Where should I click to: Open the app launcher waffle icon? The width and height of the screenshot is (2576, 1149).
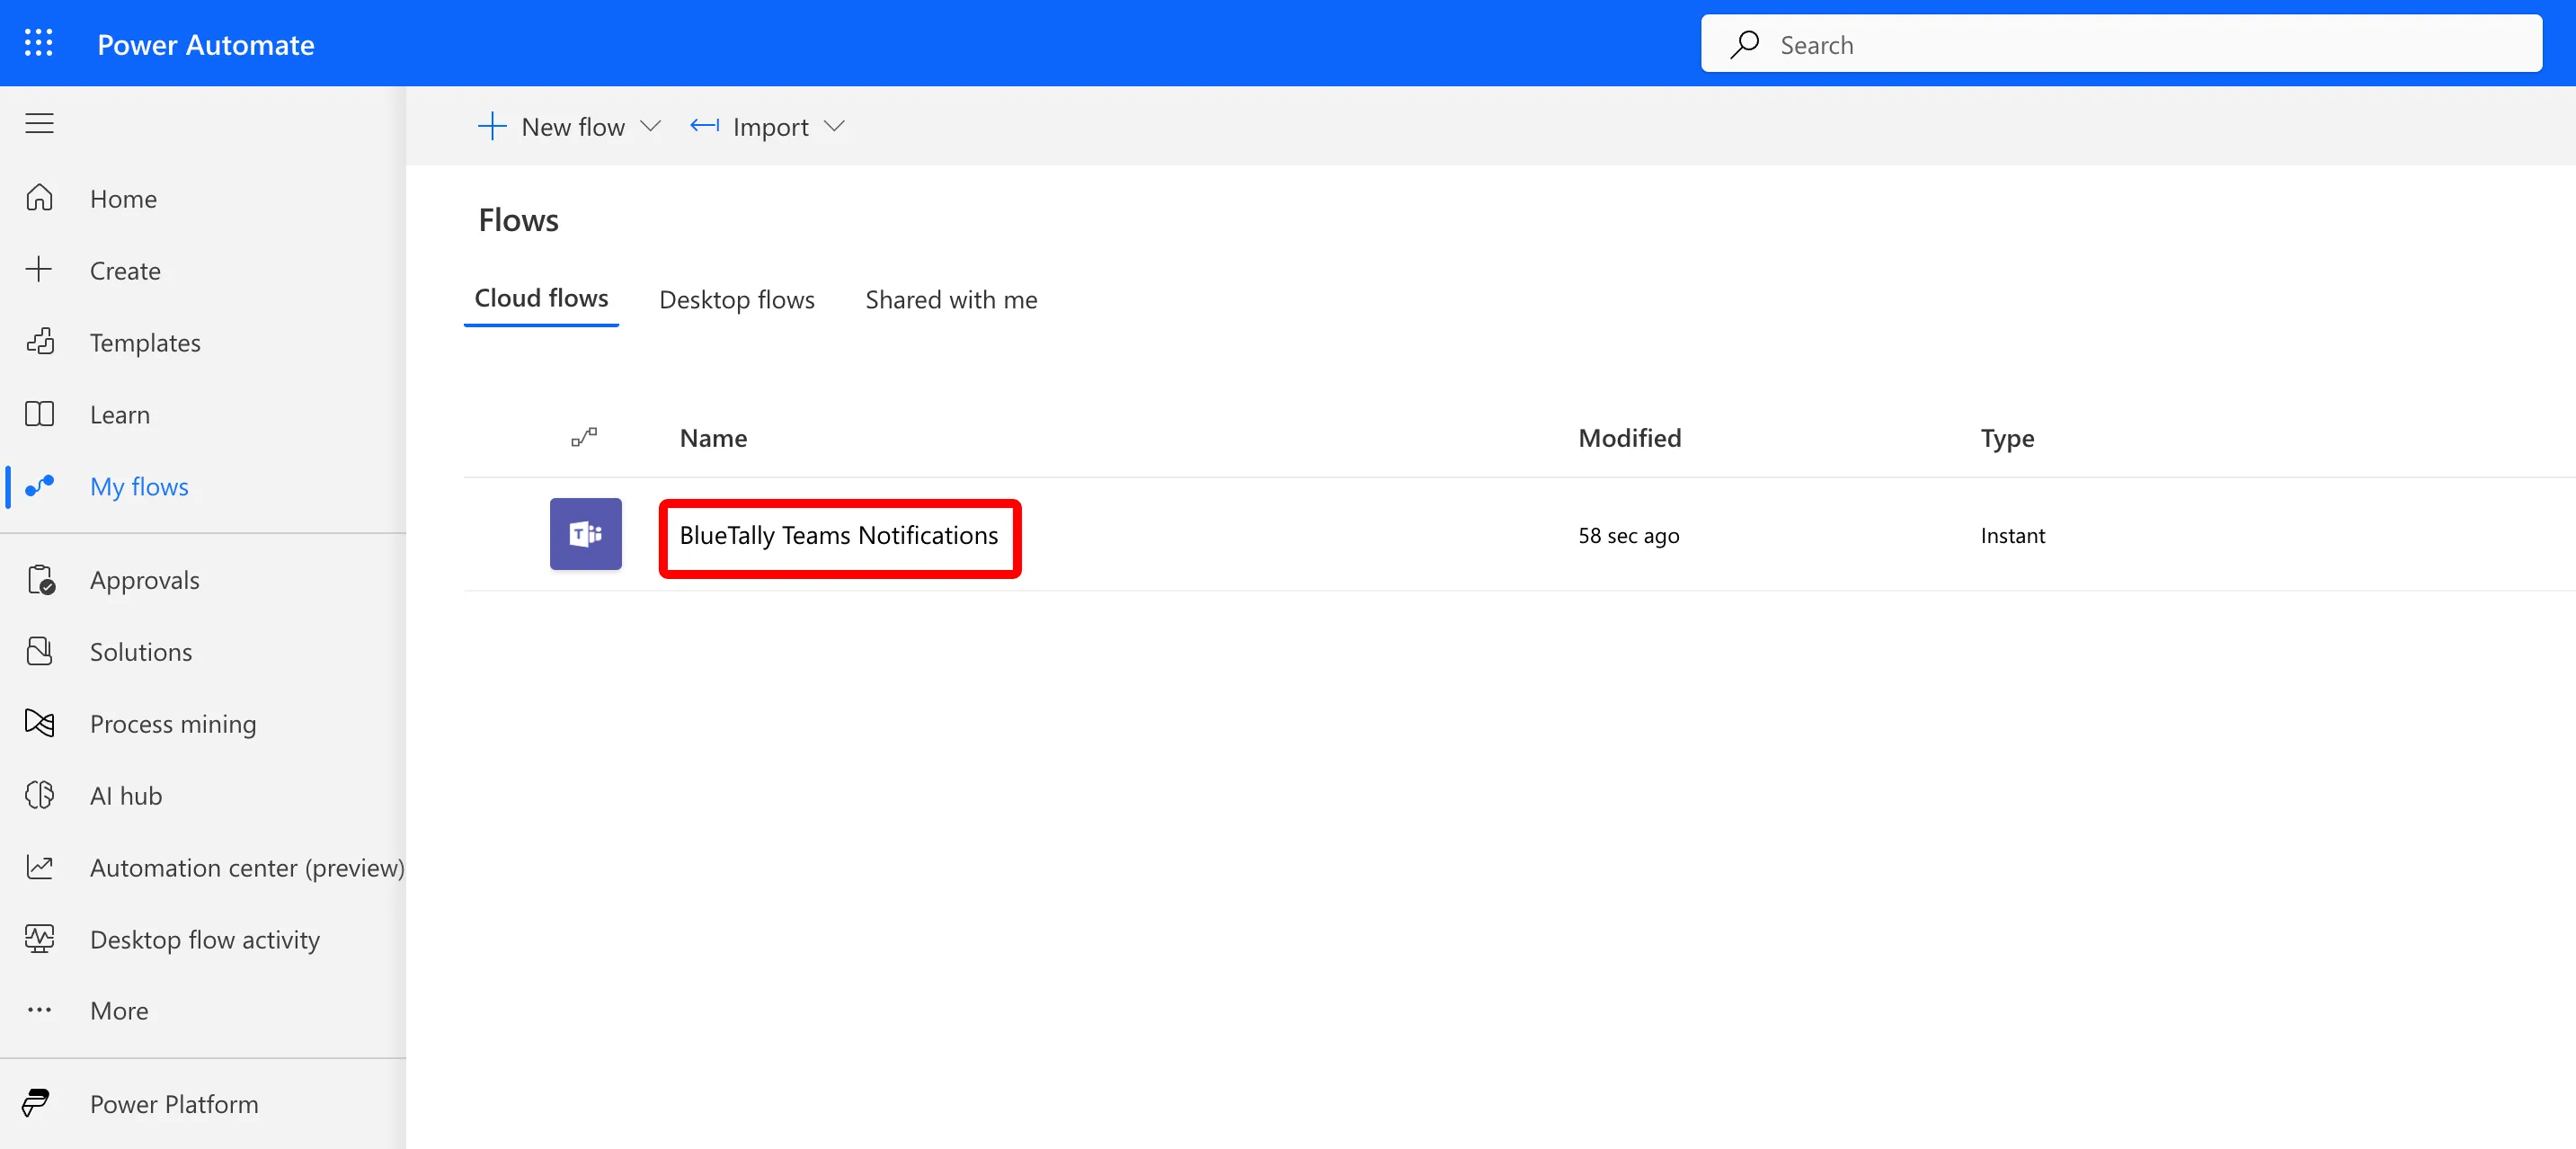coord(38,43)
